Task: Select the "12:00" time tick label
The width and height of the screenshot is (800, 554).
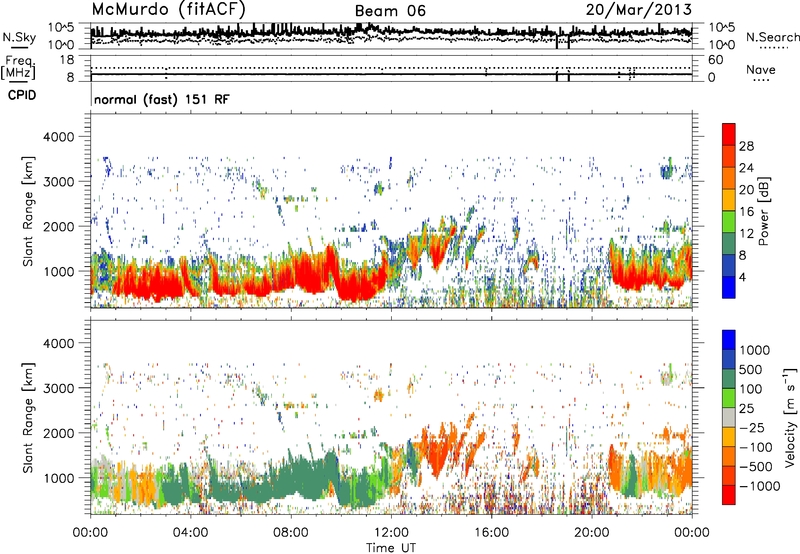Action: pos(391,533)
